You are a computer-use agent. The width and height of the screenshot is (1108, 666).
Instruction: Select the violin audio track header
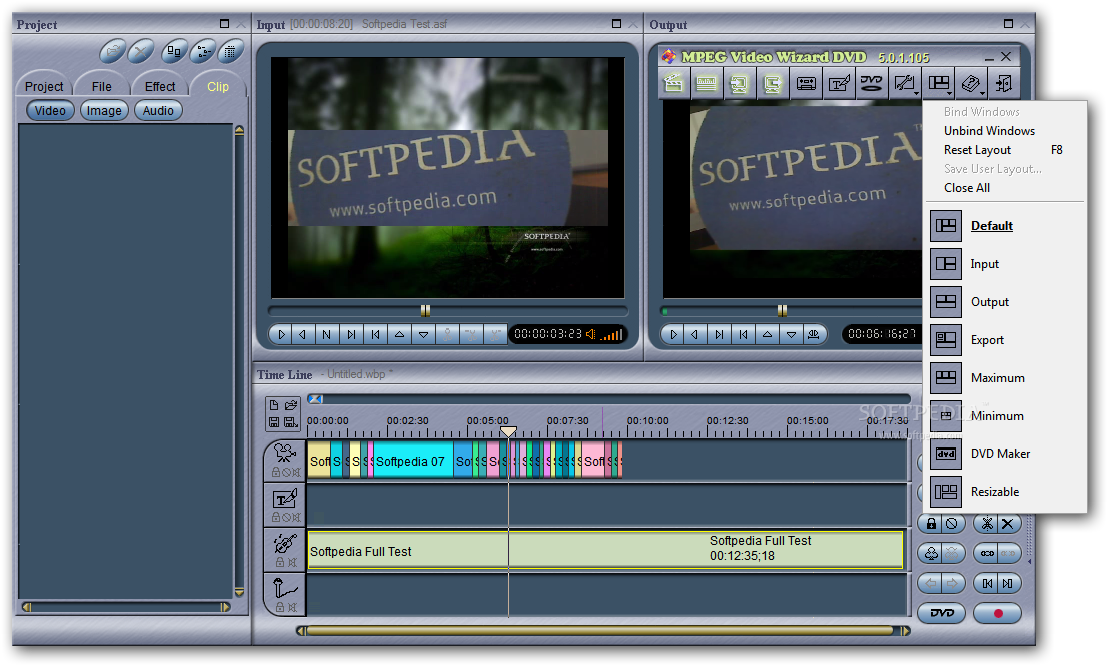[x=285, y=544]
